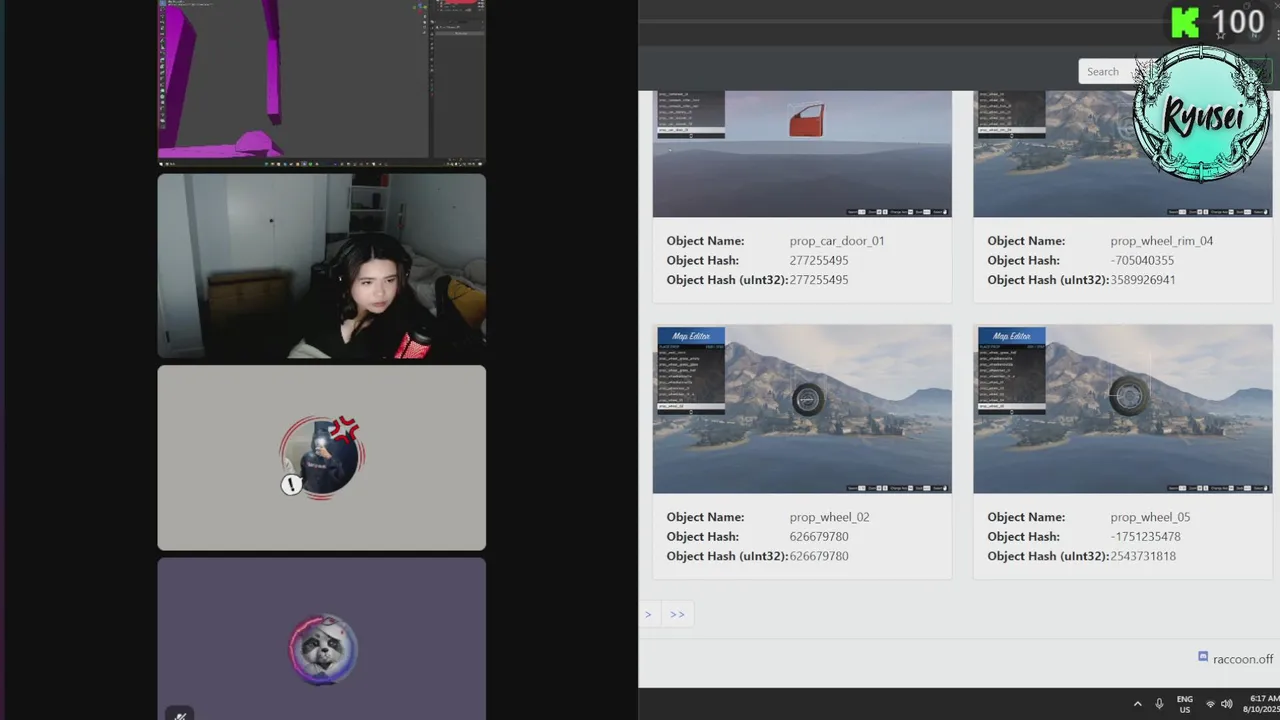This screenshot has height=720, width=1280.
Task: Jump to last page with double arrow
Action: [x=677, y=614]
